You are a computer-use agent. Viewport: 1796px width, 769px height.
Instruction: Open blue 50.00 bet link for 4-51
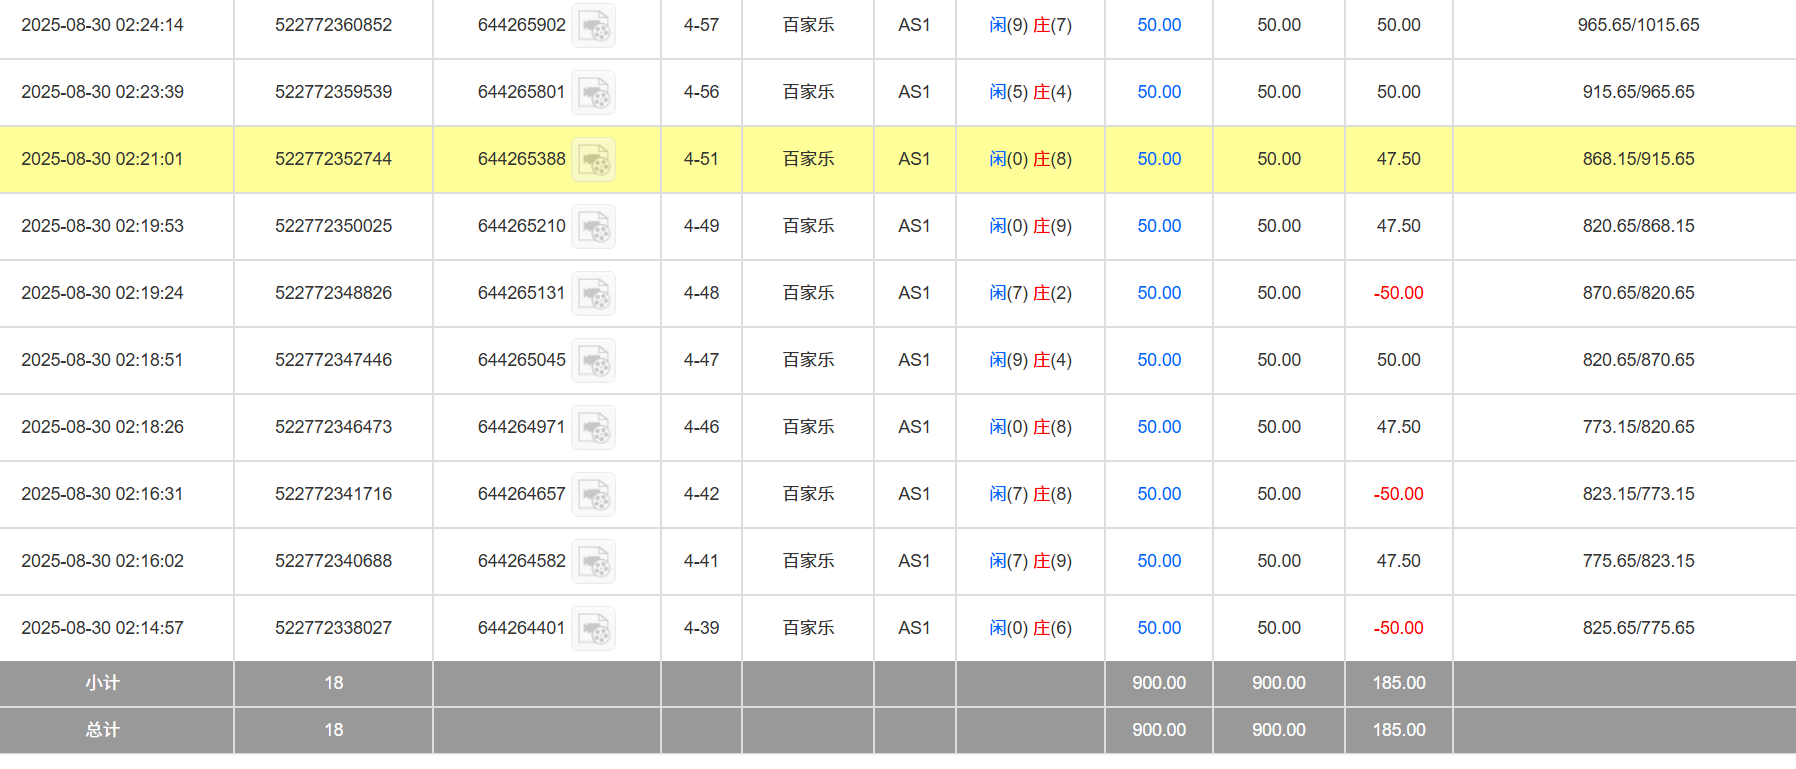(1159, 159)
